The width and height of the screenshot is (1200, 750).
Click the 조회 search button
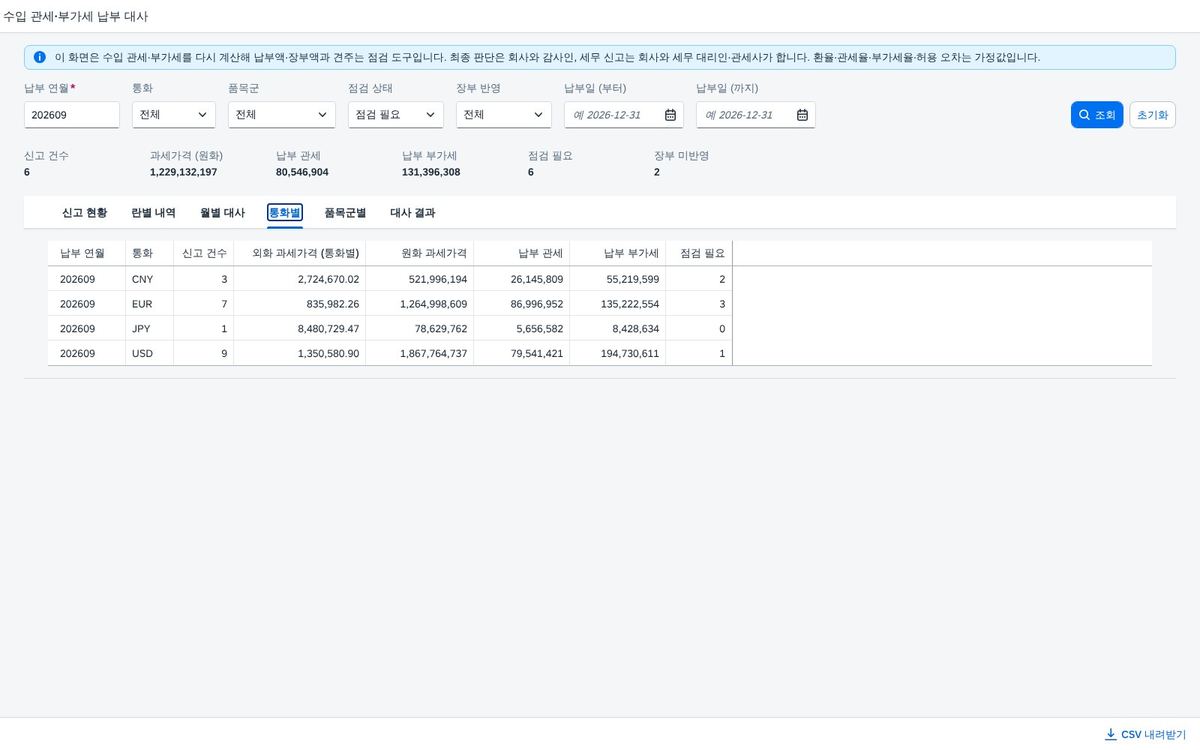(x=1097, y=115)
